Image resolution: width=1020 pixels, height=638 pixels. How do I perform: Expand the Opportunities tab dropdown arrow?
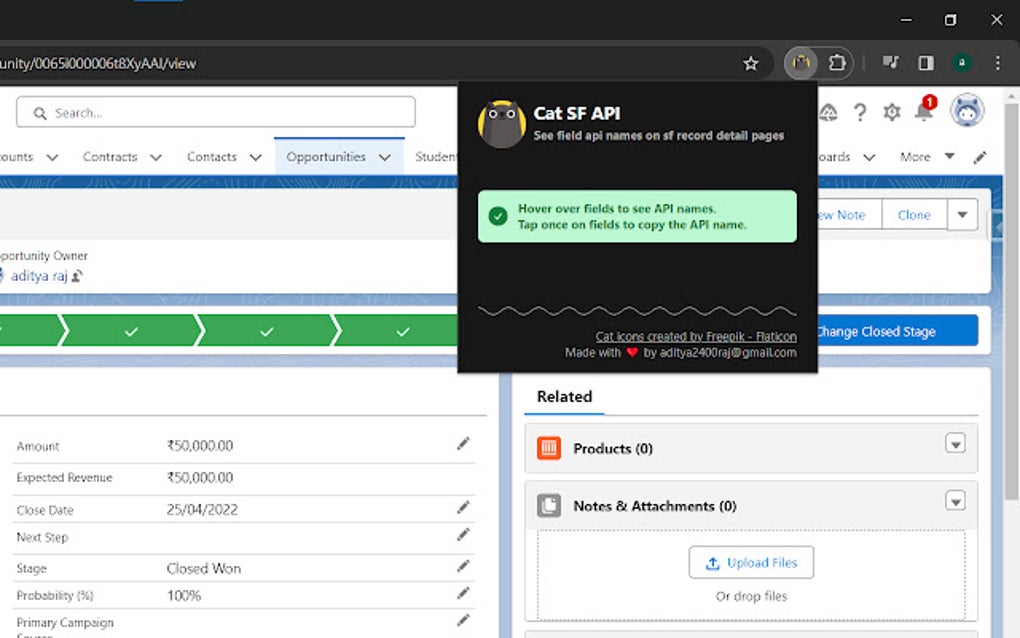point(386,156)
